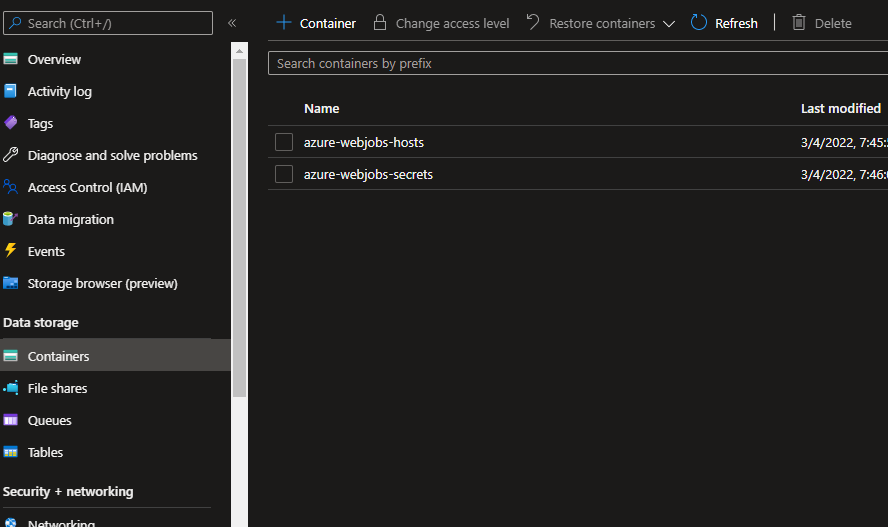
Task: Sort by Last modified column header
Action: pos(841,109)
